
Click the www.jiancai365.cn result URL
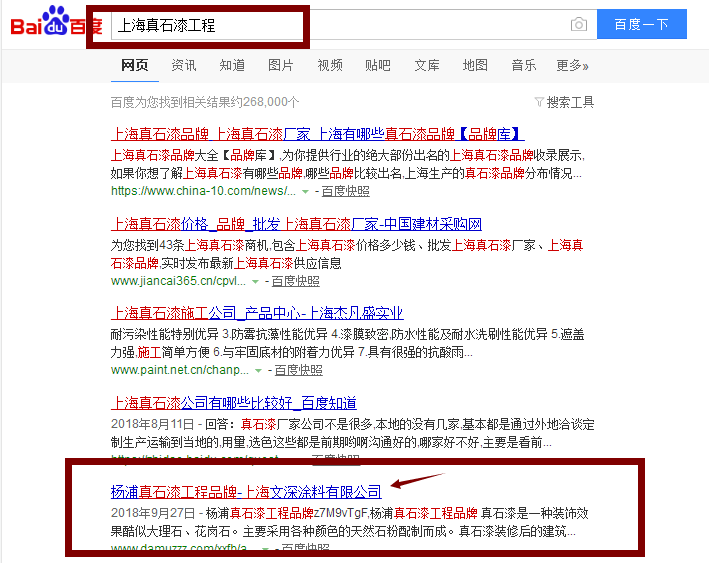tap(178, 281)
